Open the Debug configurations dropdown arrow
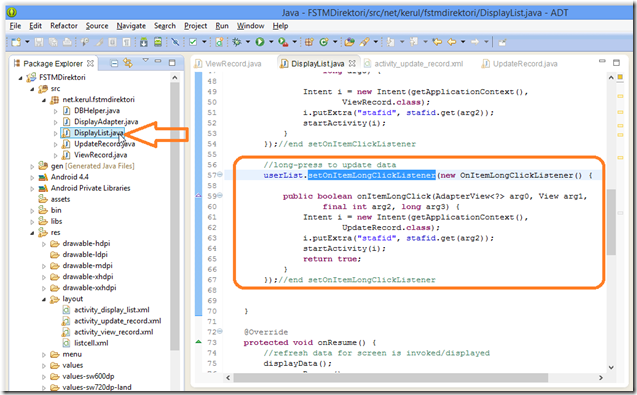 tap(247, 42)
